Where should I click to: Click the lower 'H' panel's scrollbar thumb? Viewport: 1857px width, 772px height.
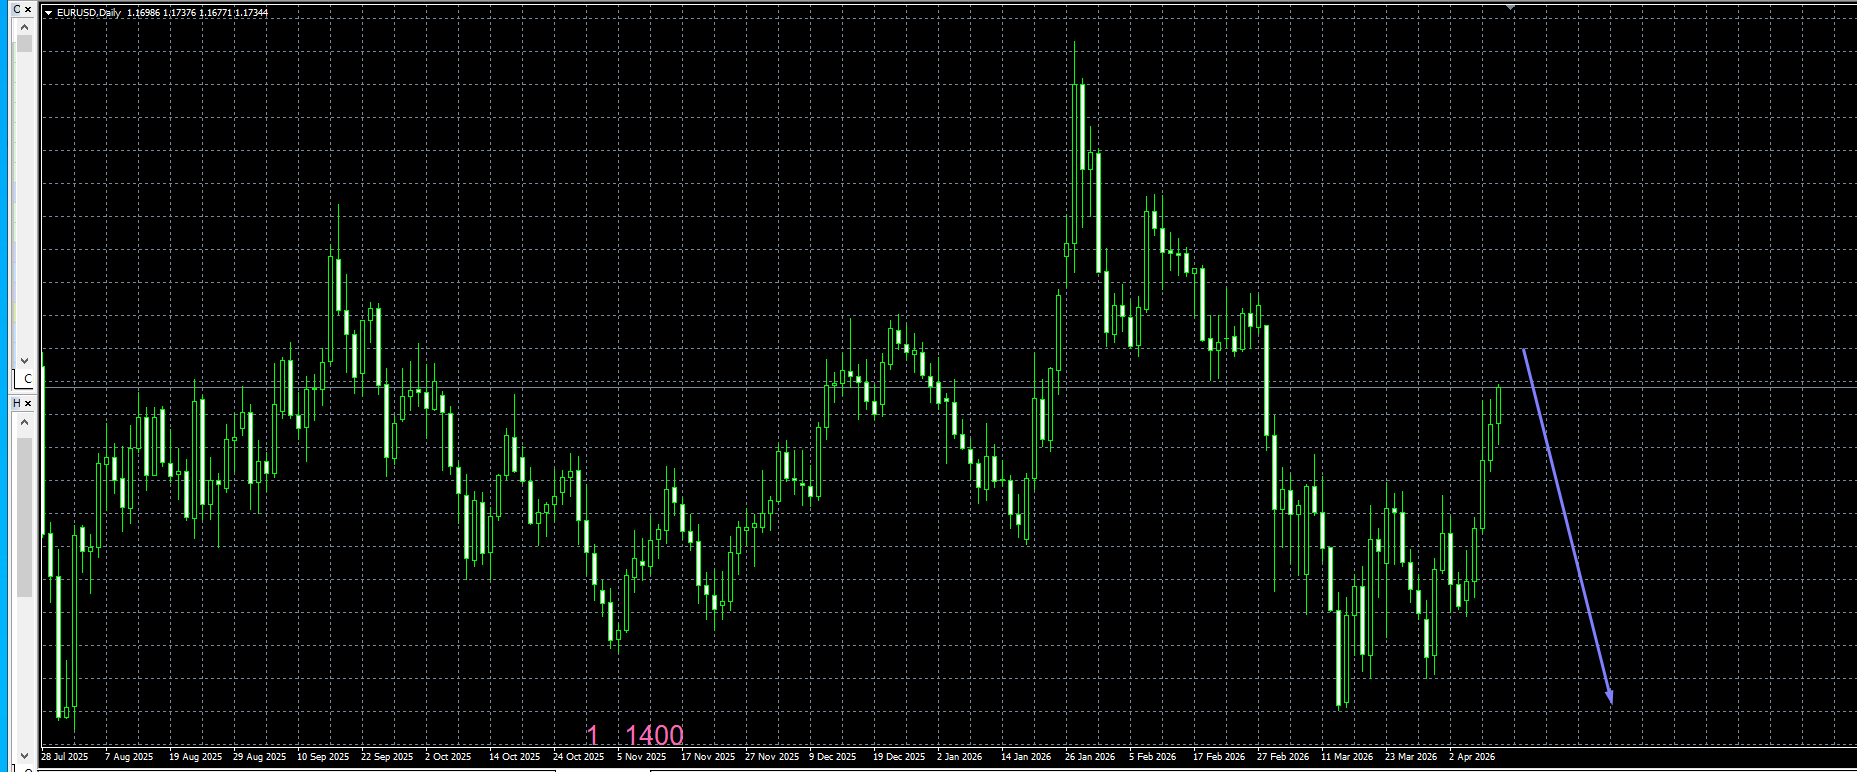25,517
